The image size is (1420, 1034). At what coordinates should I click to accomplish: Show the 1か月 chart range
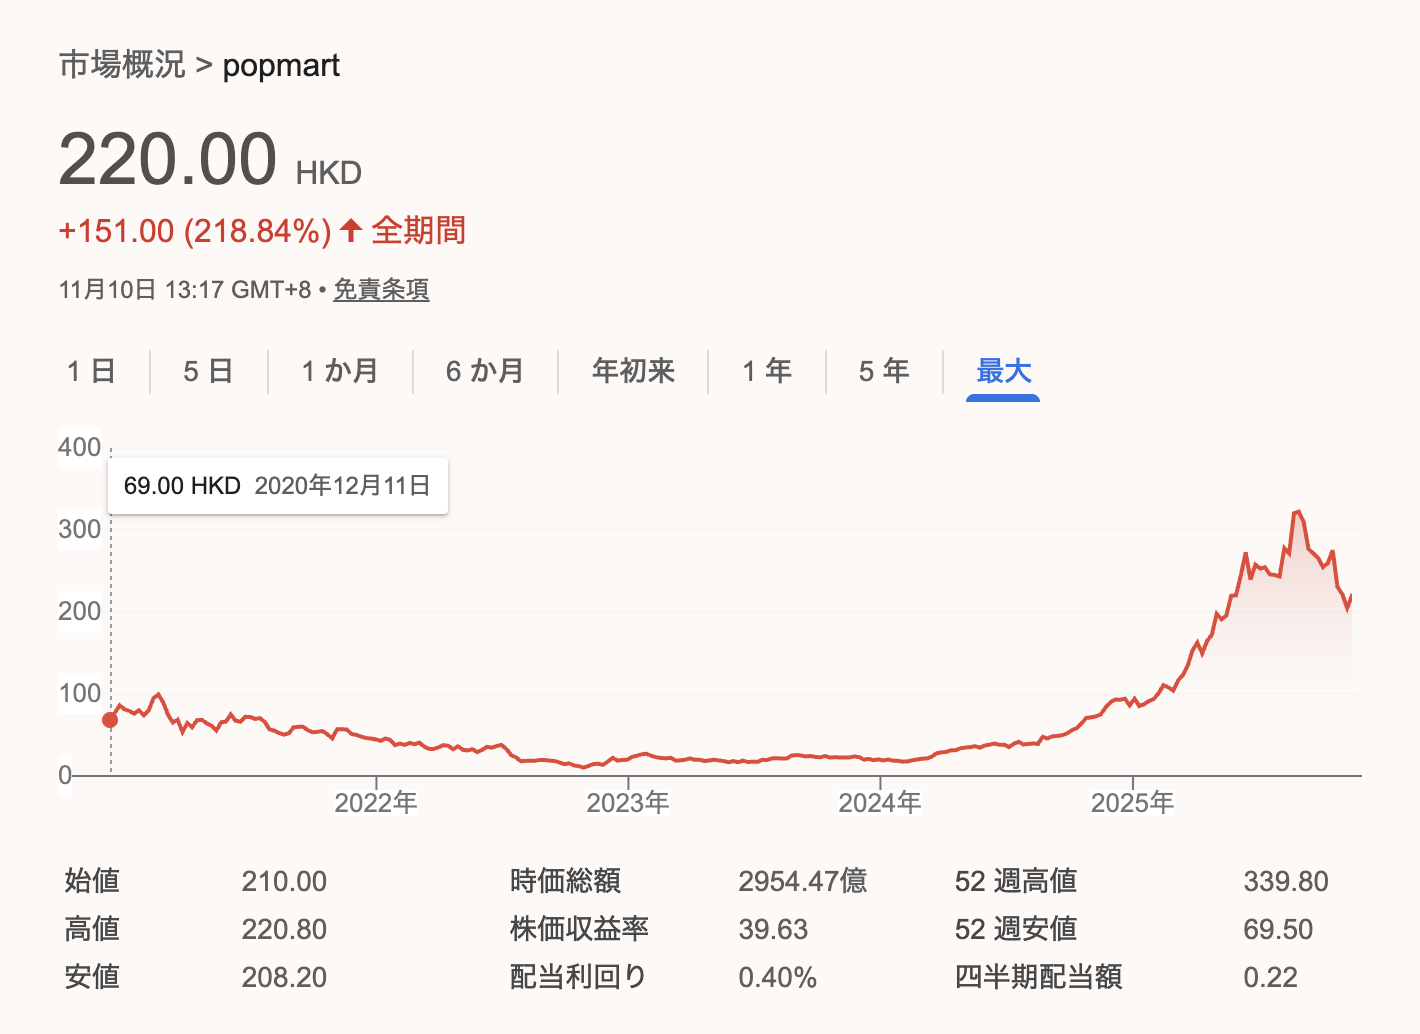(x=340, y=371)
